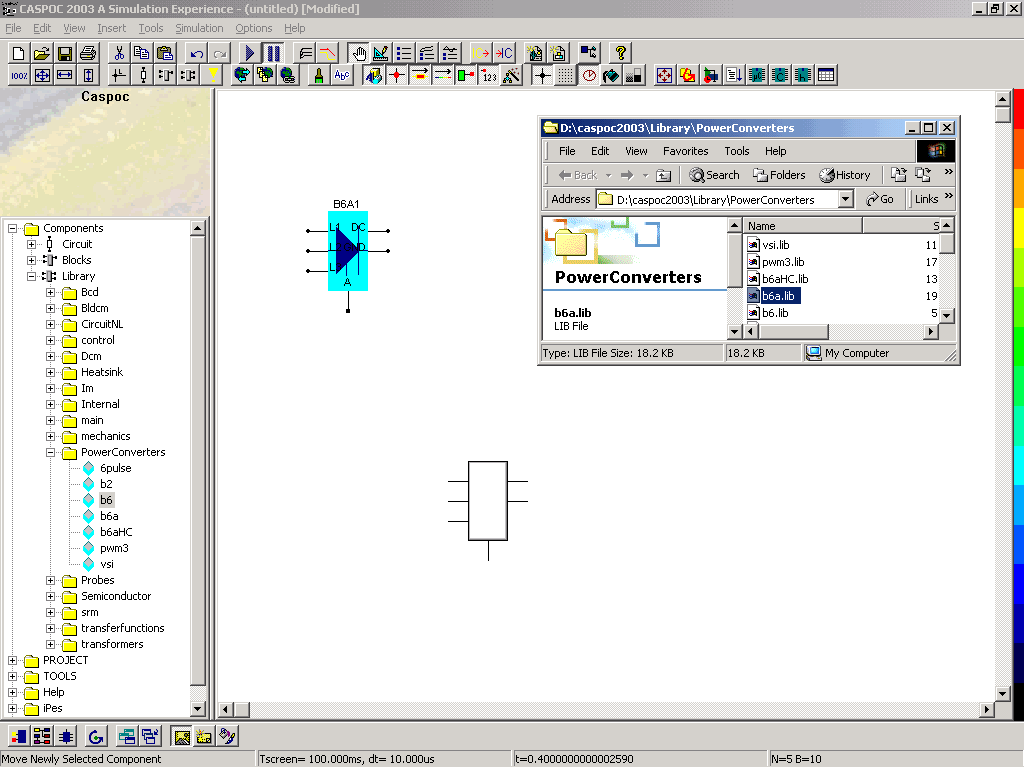Save the project with the floppy icon
The image size is (1024, 768).
(65, 53)
